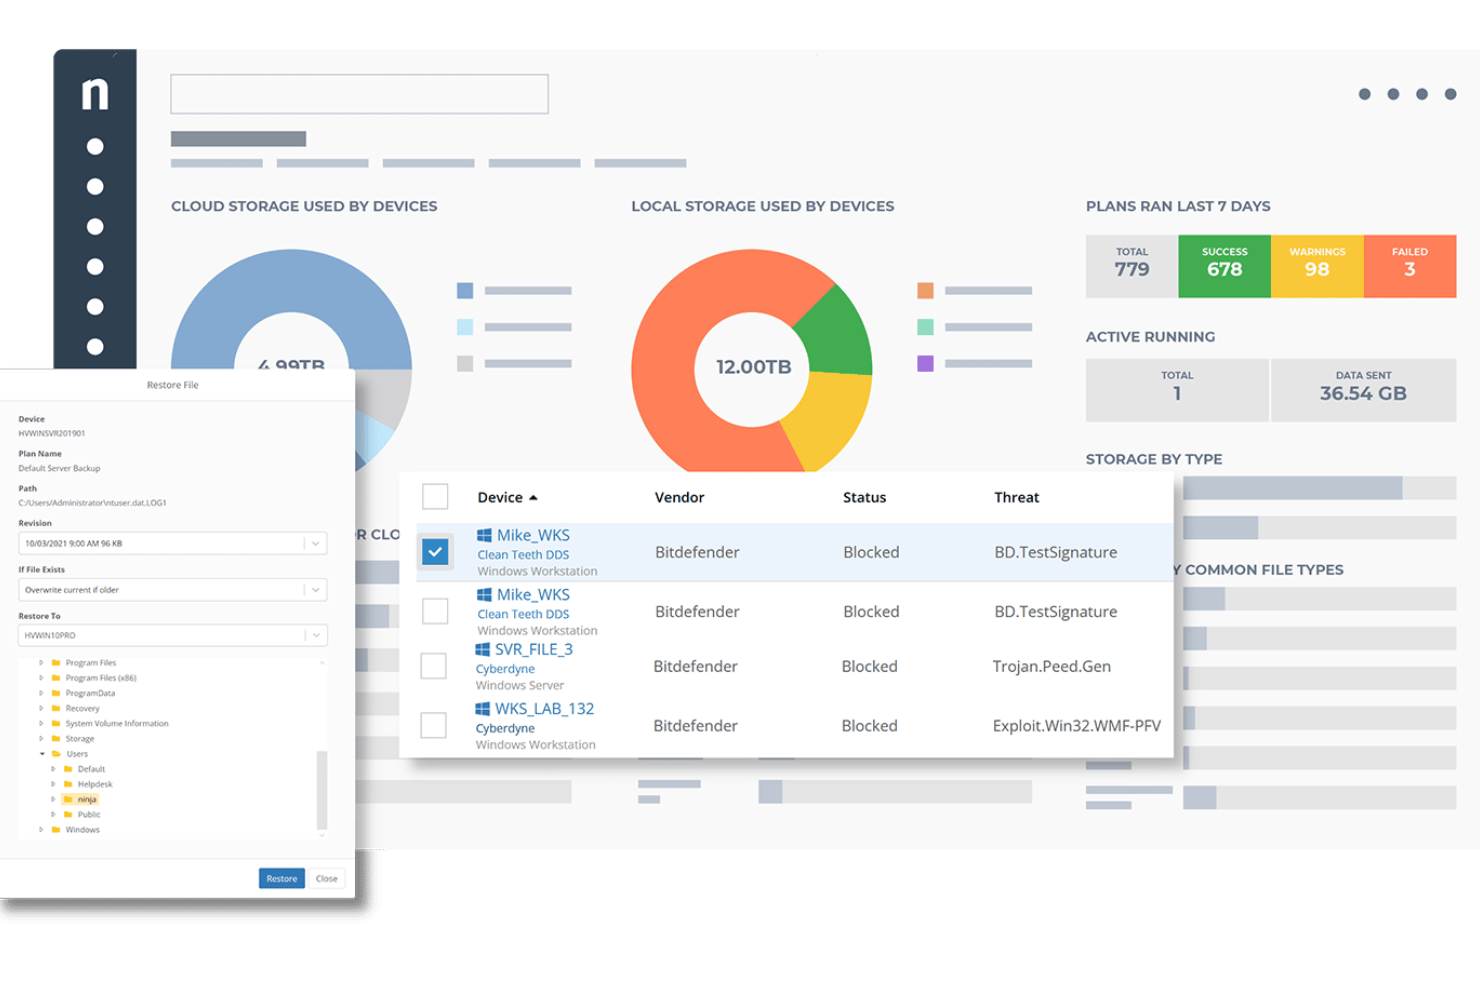The width and height of the screenshot is (1480, 987).
Task: Click the Windows icon beside WKS_LAB_132
Action: pyautogui.click(x=485, y=708)
